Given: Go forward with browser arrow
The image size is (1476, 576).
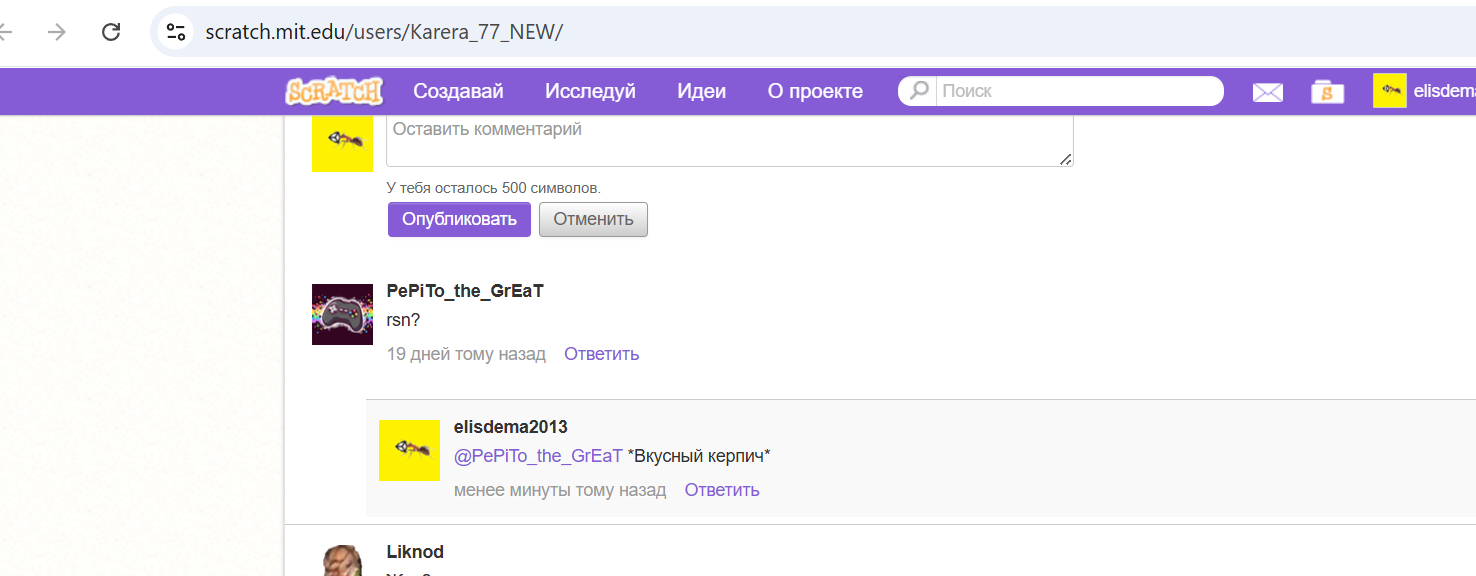Looking at the screenshot, I should pyautogui.click(x=57, y=32).
